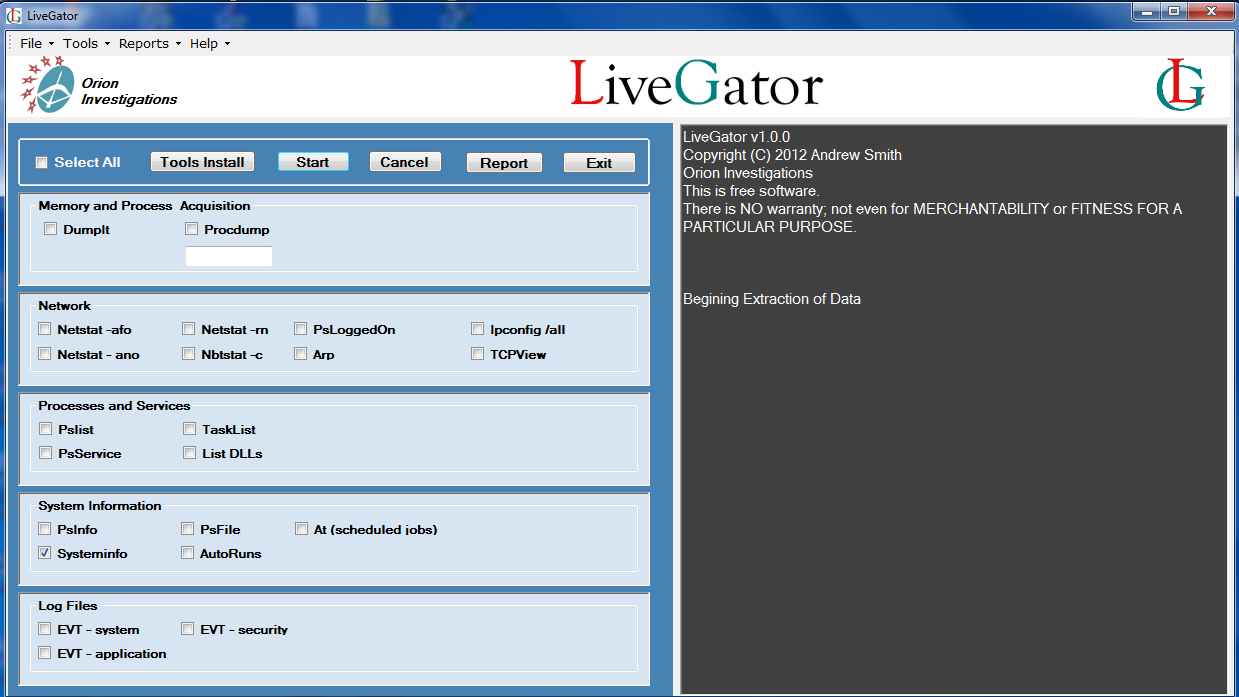Start the data extraction
Viewport: 1239px width, 697px height.
tap(313, 162)
